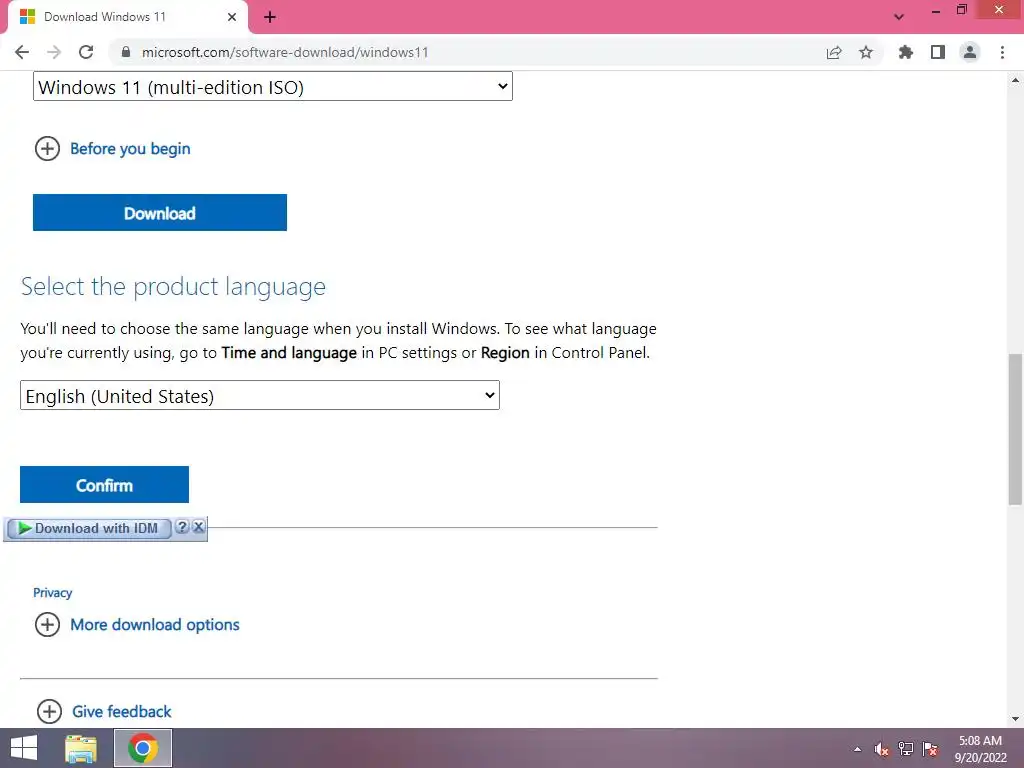Show hidden system tray icons
1024x768 pixels.
tap(857, 749)
